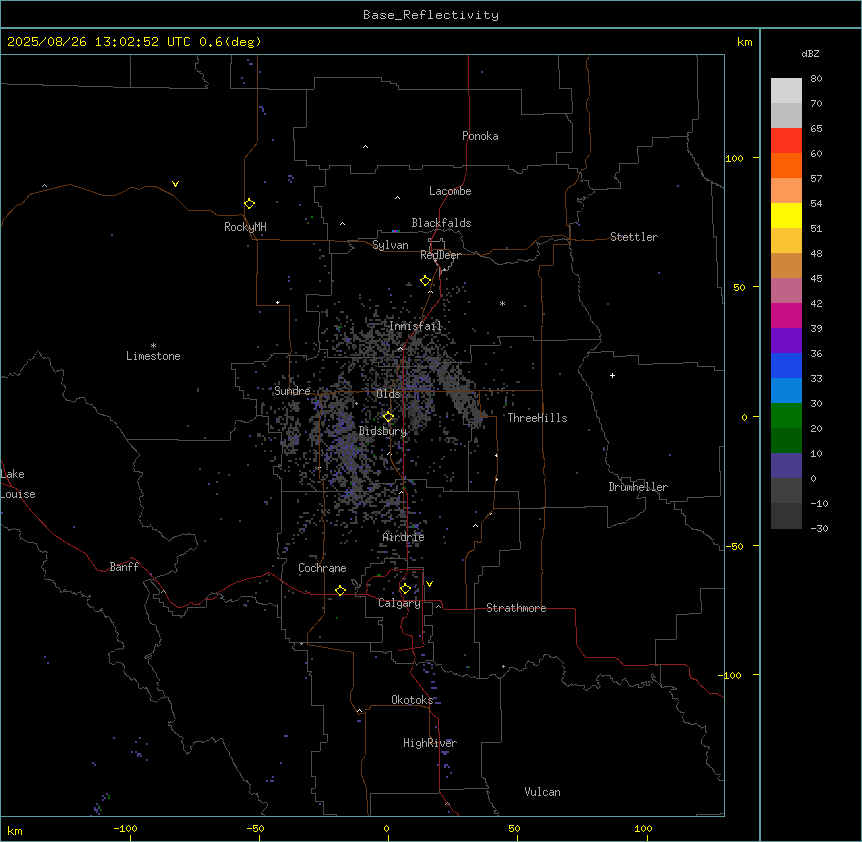This screenshot has width=862, height=842.
Task: Click the Didsbury label
Action: tap(383, 431)
